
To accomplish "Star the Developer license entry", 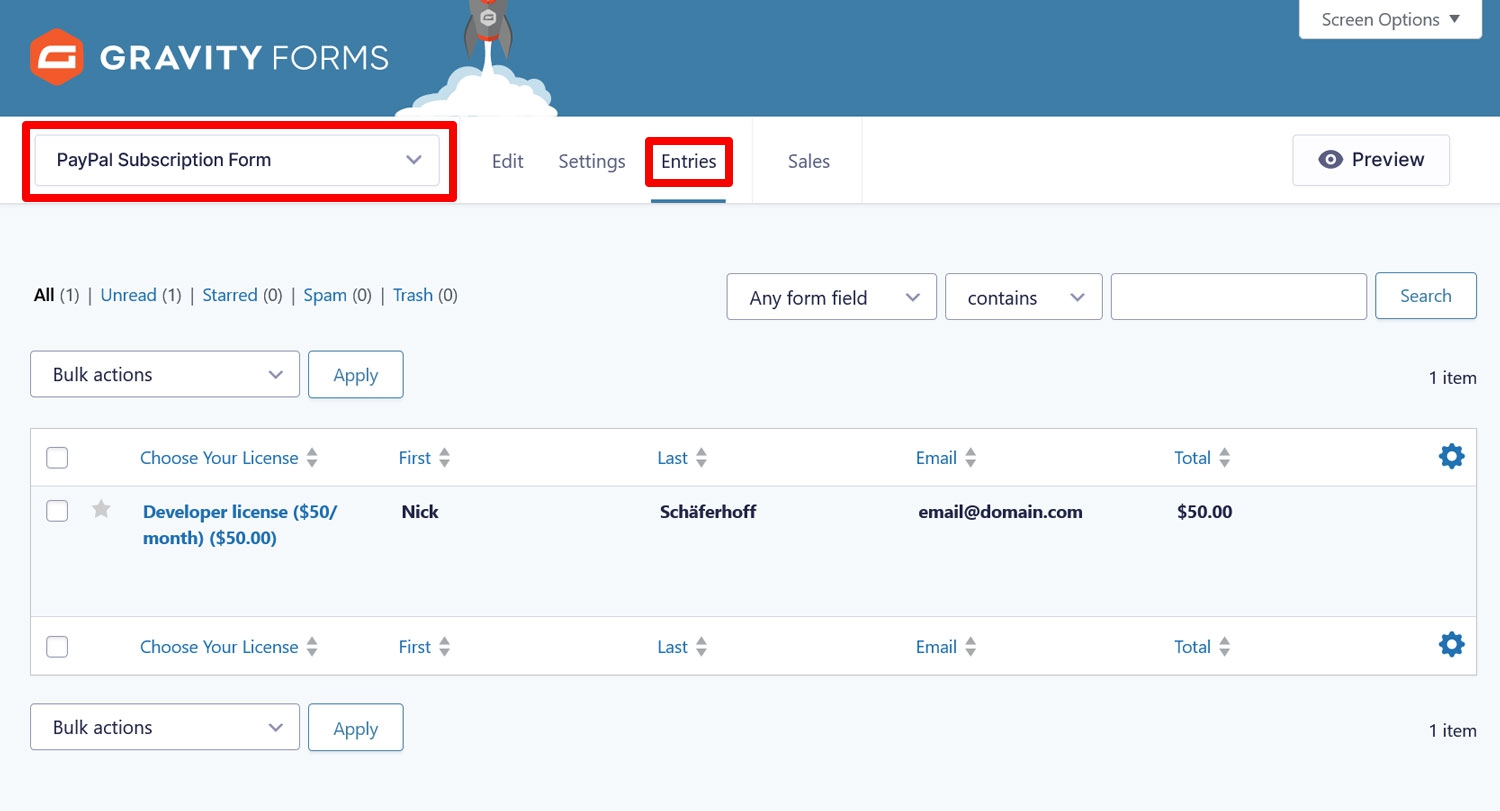I will click(x=101, y=510).
